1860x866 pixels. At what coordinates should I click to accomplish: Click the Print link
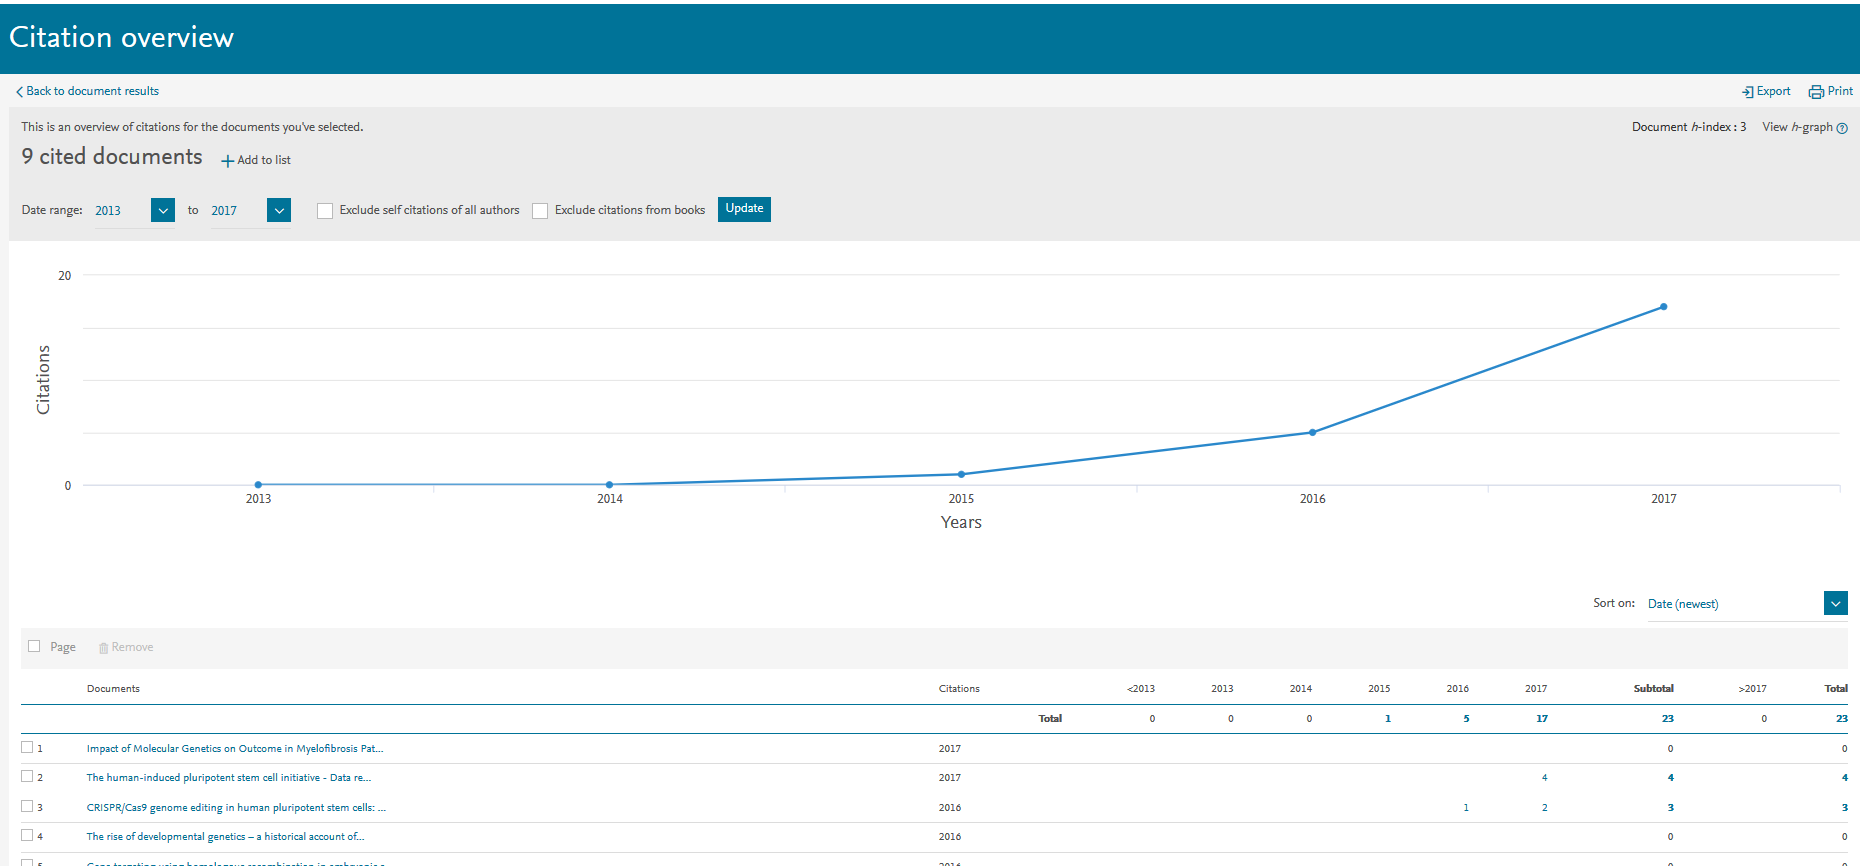coord(1840,91)
